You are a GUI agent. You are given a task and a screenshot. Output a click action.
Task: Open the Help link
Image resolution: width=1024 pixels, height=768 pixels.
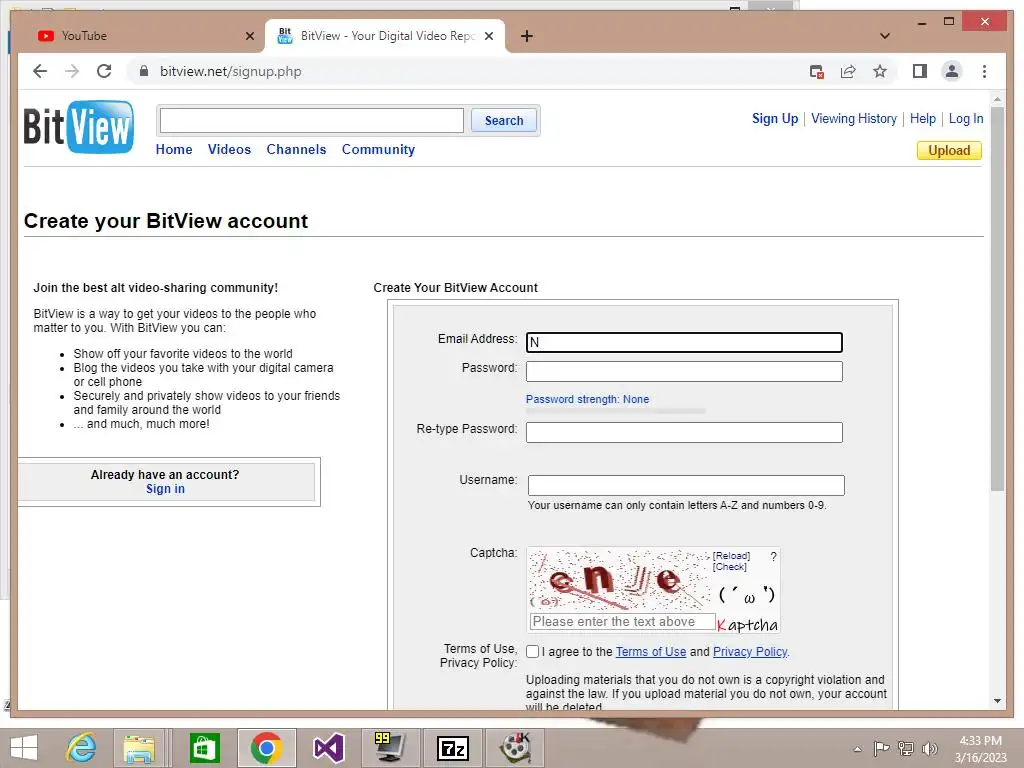click(922, 119)
